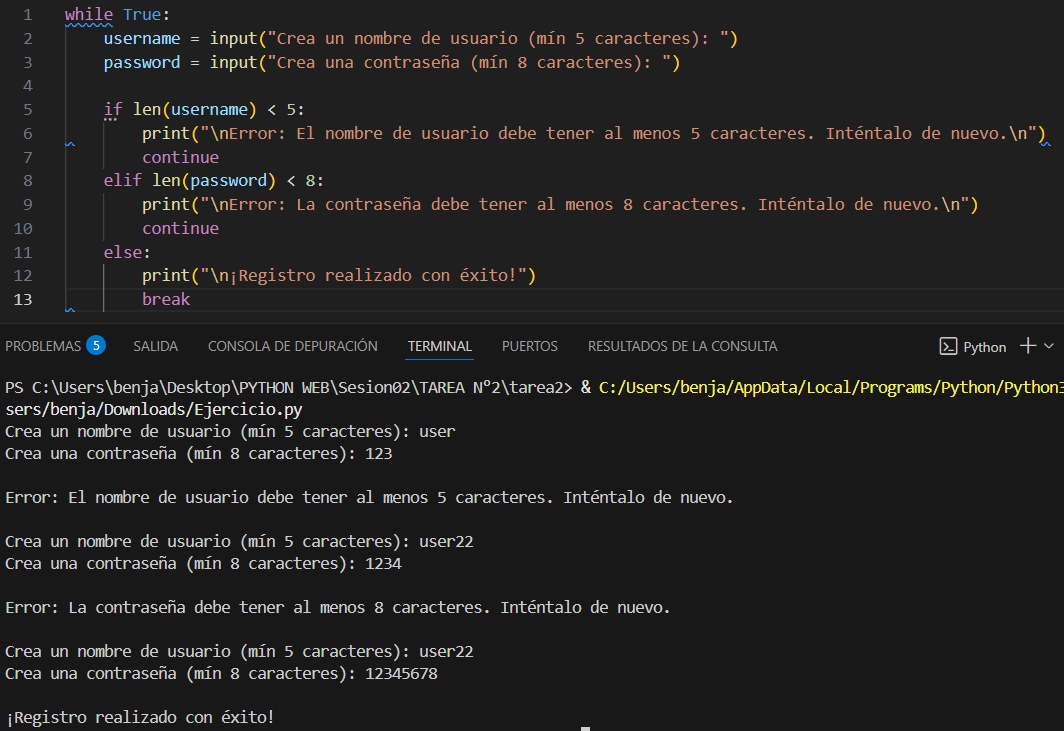The width and height of the screenshot is (1064, 731).
Task: Switch to the PROBLEMAS tab
Action: point(43,346)
